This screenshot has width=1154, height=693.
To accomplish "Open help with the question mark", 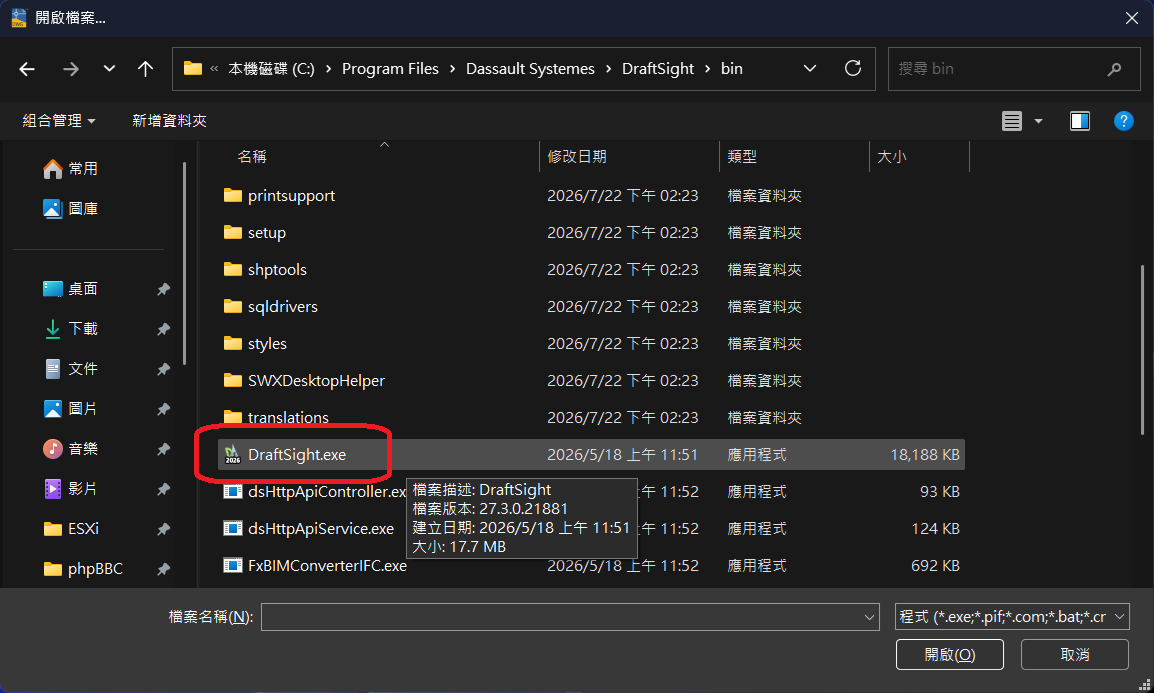I will tap(1124, 121).
